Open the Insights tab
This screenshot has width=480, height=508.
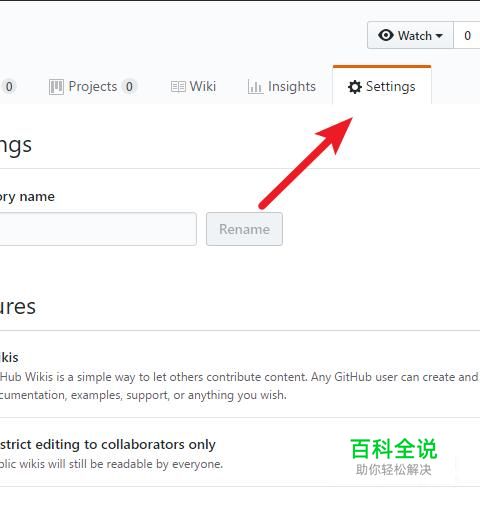click(282, 87)
